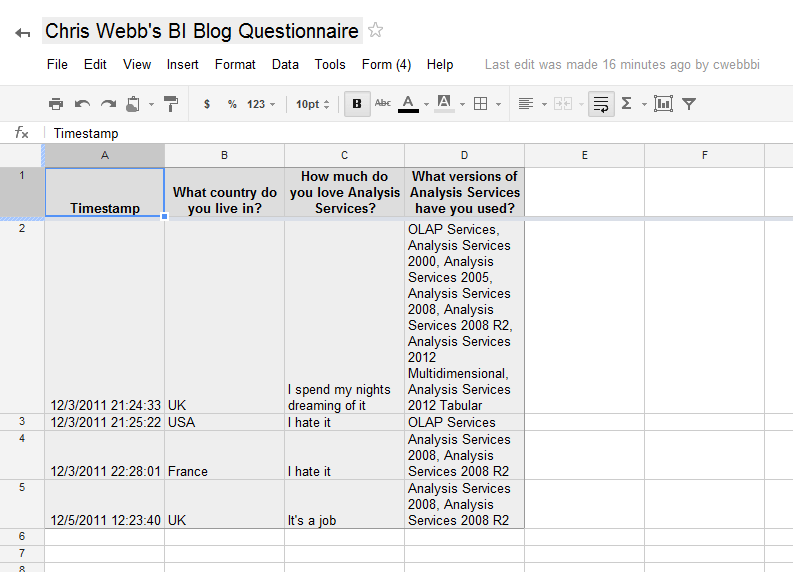Select column B header
Viewport: 793px width, 572px height.
pos(225,155)
